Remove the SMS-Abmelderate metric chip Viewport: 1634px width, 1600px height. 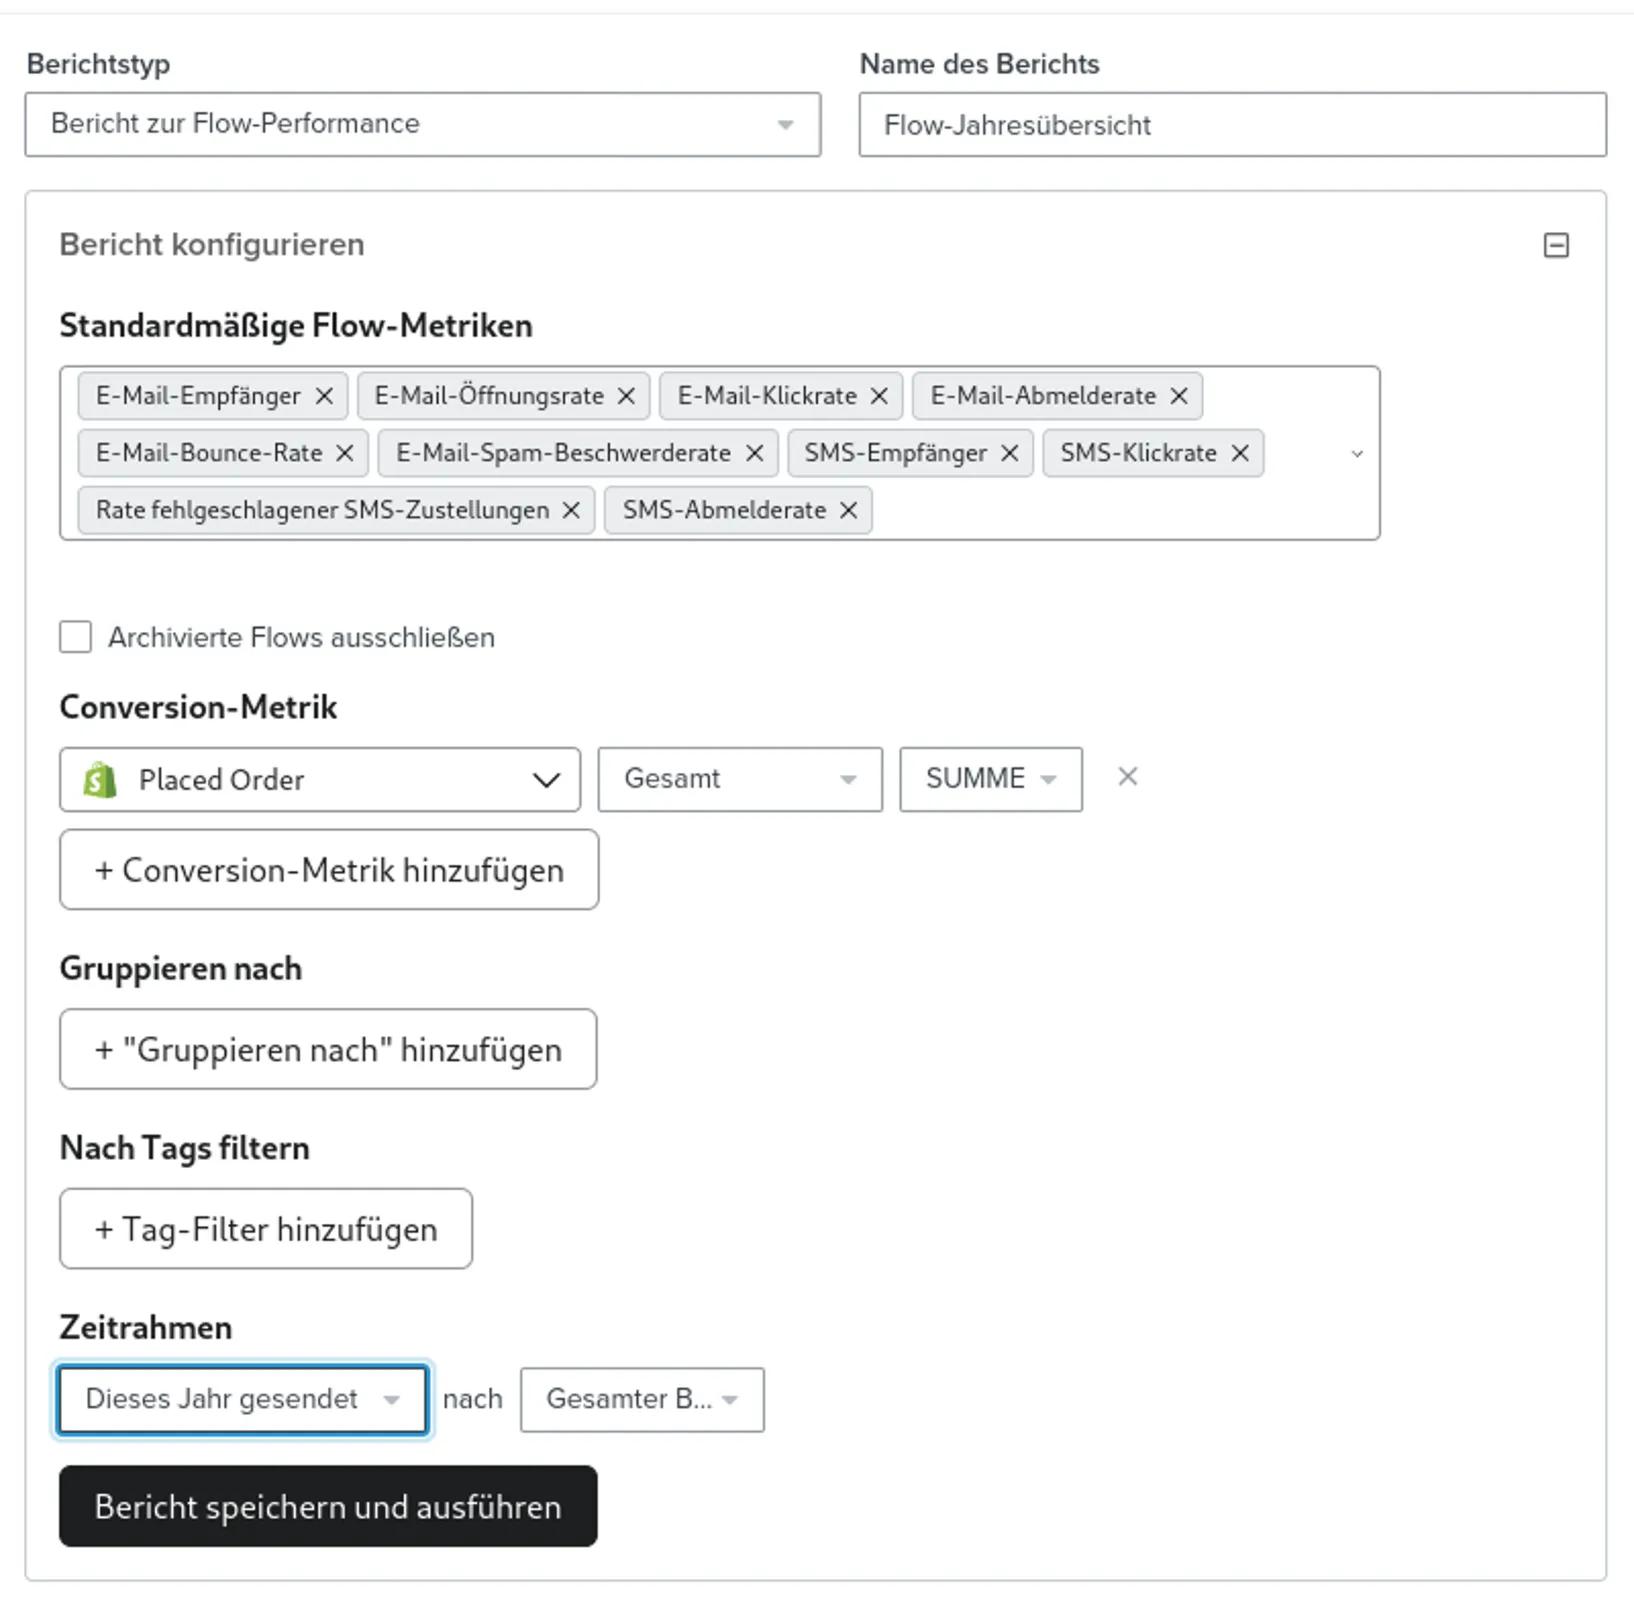click(849, 510)
